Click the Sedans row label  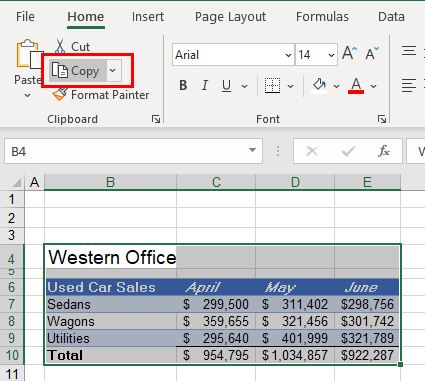111,304
